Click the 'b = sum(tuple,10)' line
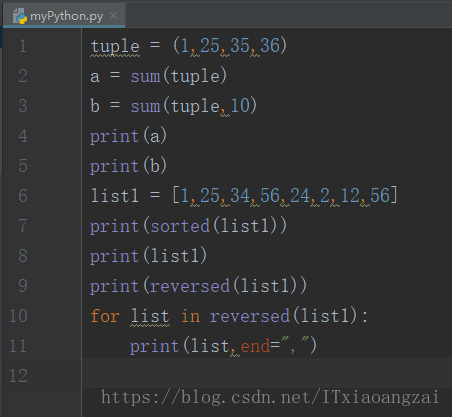 click(174, 106)
